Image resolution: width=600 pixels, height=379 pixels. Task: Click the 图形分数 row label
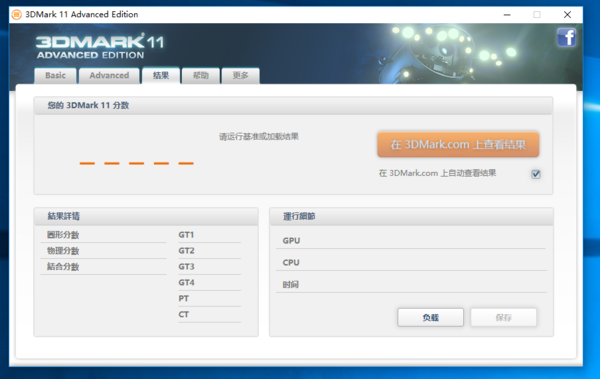pos(63,235)
